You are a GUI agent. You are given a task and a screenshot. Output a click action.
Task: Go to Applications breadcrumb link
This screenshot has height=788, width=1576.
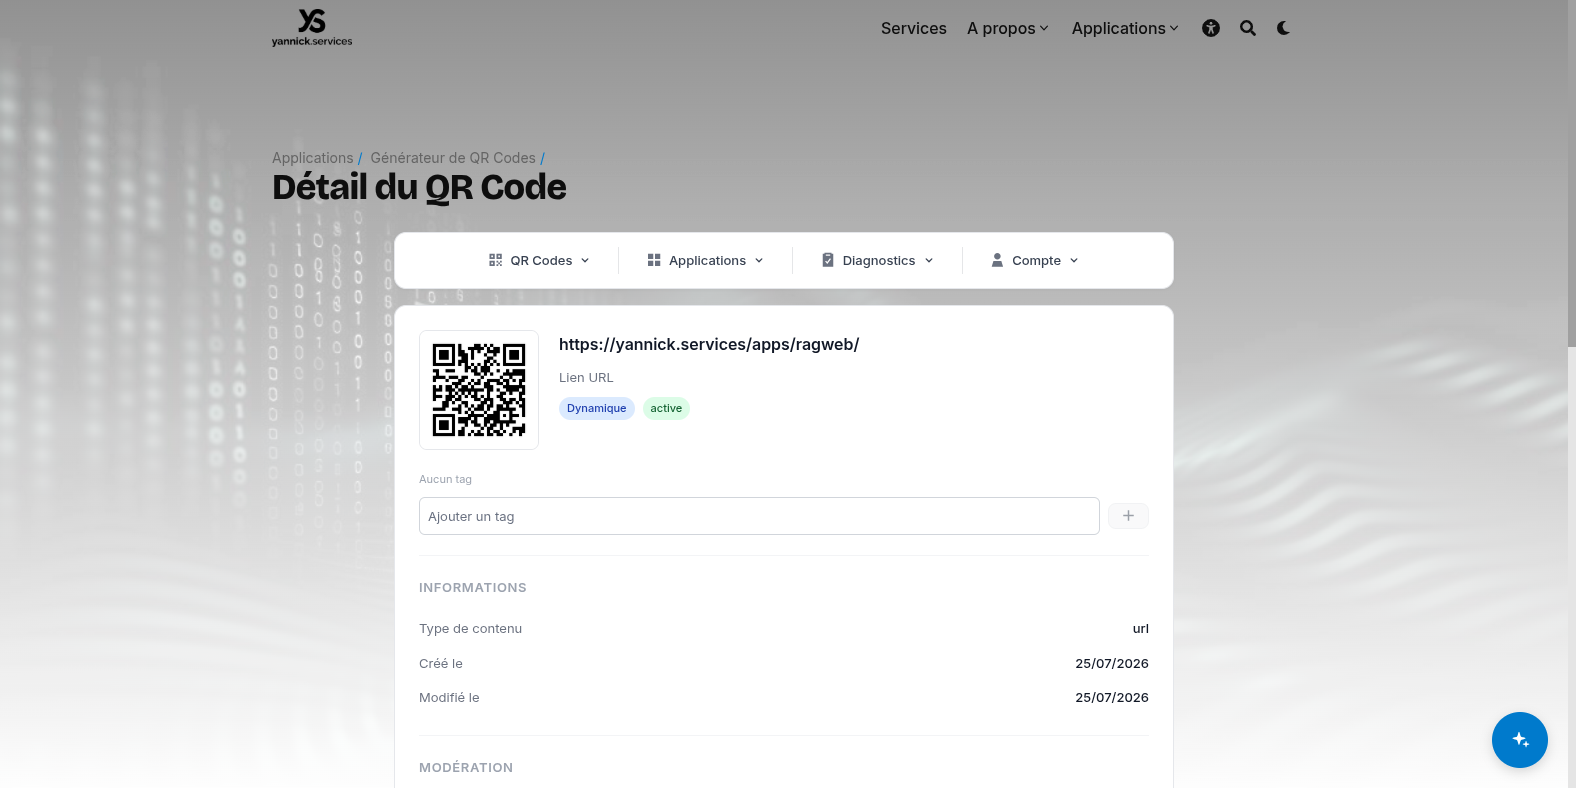[x=313, y=158]
